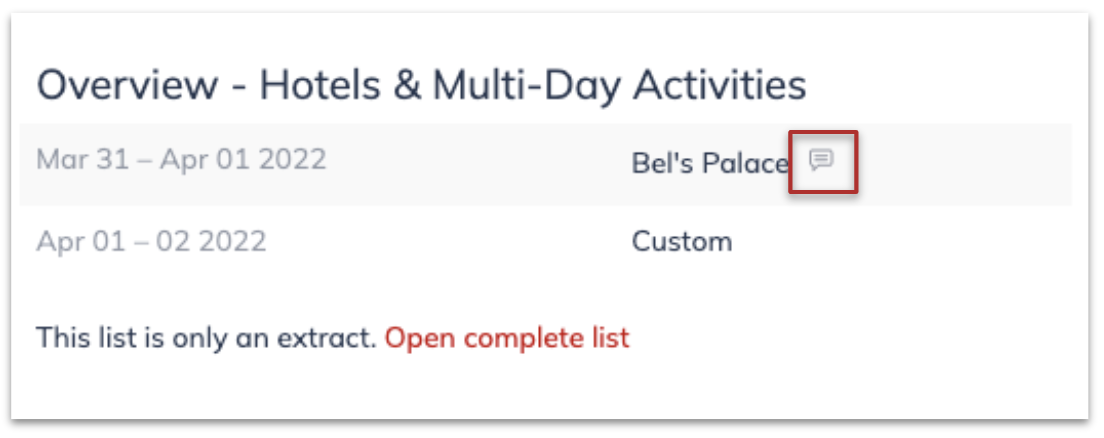Screen dimensions: 1104x438
Task: Click the word Custom in the second row
Action: click(x=682, y=242)
